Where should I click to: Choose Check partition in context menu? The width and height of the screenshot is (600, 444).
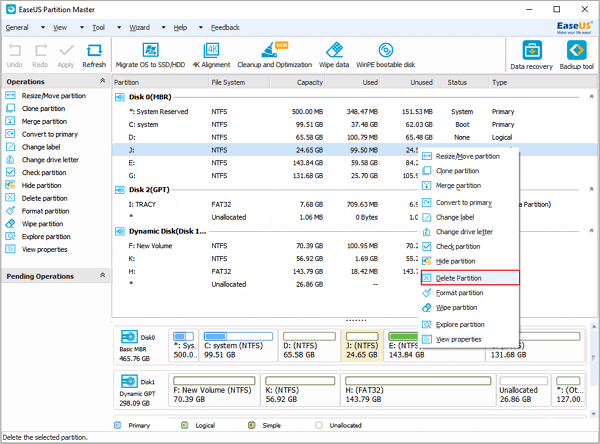tap(470, 246)
